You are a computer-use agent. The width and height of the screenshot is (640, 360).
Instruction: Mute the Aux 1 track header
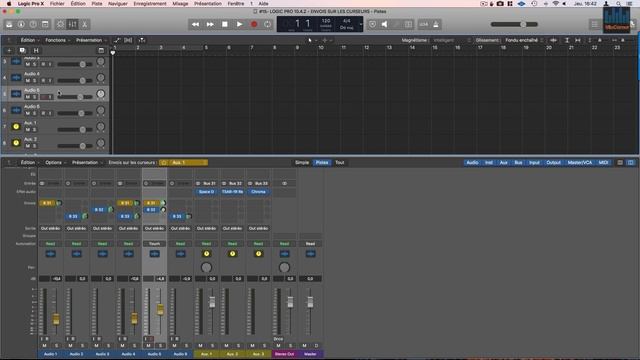(28, 129)
